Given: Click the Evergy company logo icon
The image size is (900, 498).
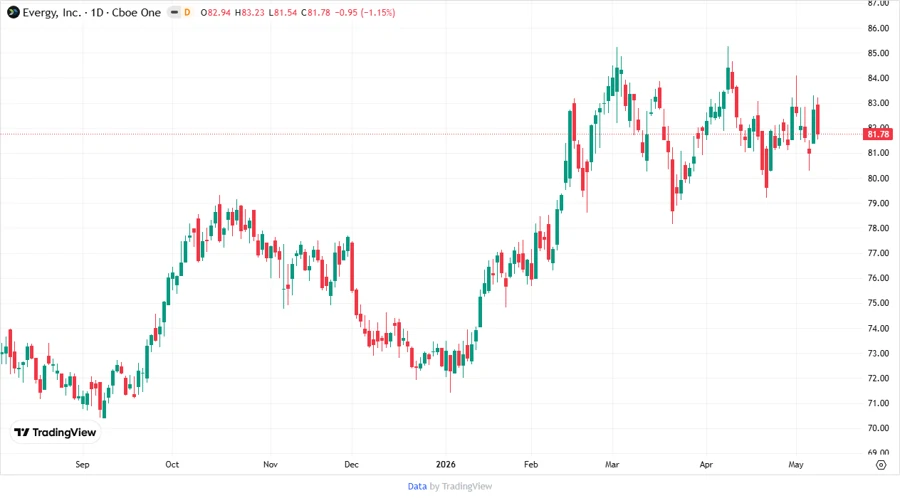Looking at the screenshot, I should 13,12.
